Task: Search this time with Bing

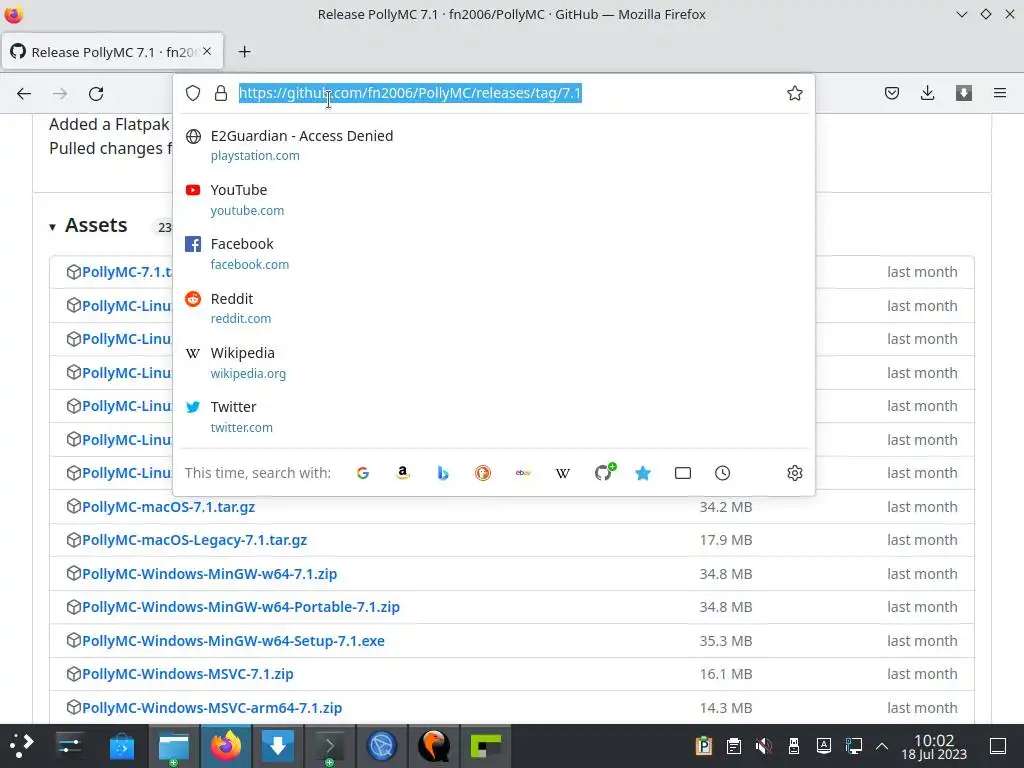Action: [x=443, y=473]
